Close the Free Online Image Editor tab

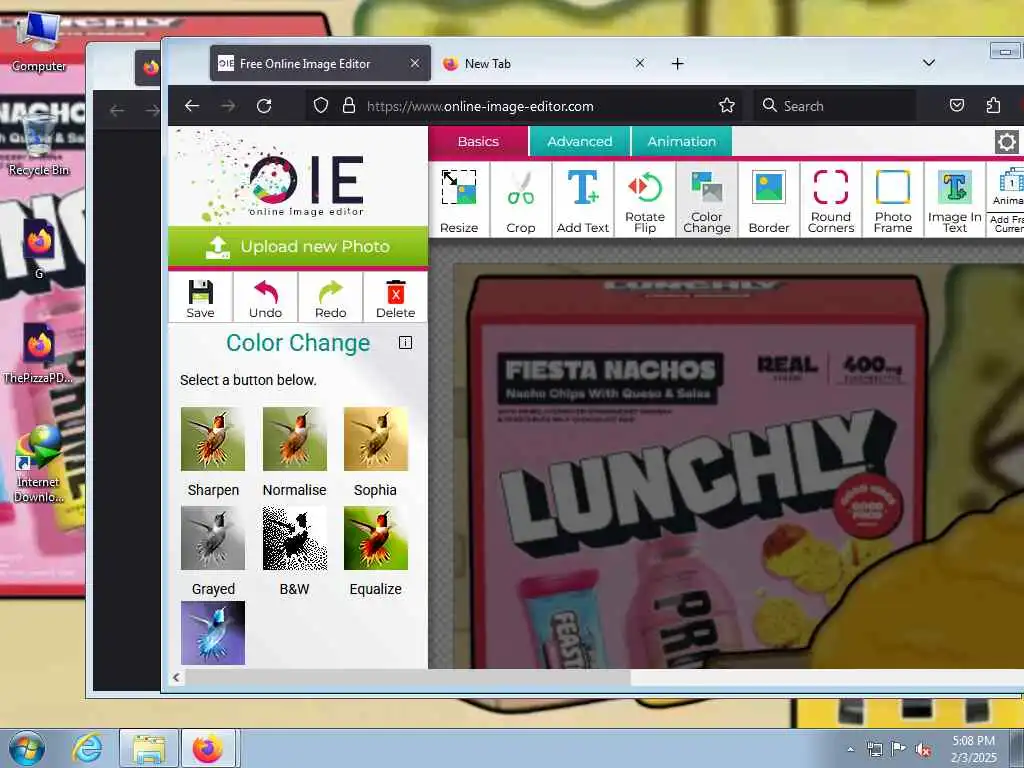tap(415, 63)
